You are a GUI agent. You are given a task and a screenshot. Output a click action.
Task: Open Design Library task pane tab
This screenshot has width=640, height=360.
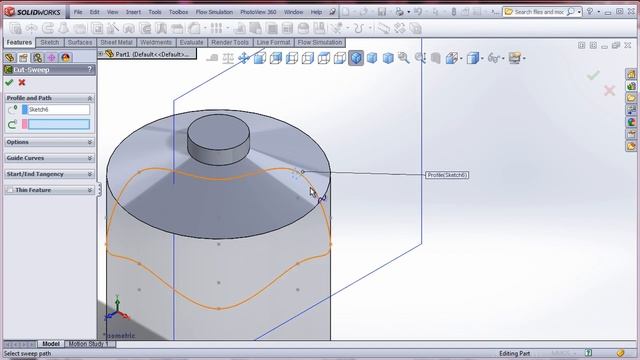click(631, 86)
